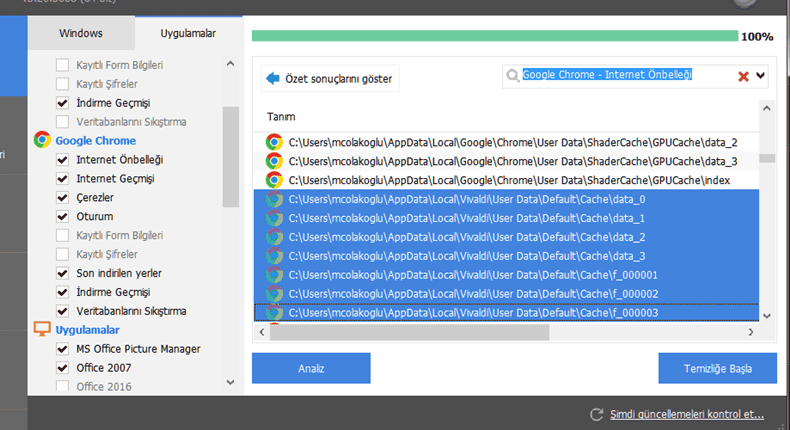The height and width of the screenshot is (430, 790).
Task: Click the Uygulamalar category heading in list
Action: click(x=87, y=330)
